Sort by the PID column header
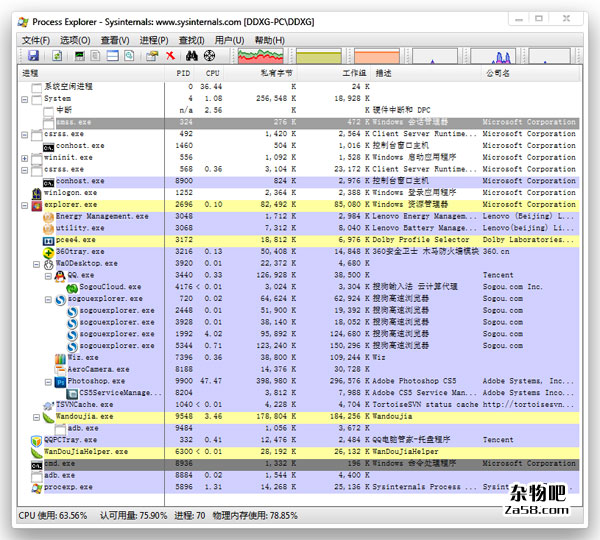Screen dimensions: 600x540 pos(180,73)
